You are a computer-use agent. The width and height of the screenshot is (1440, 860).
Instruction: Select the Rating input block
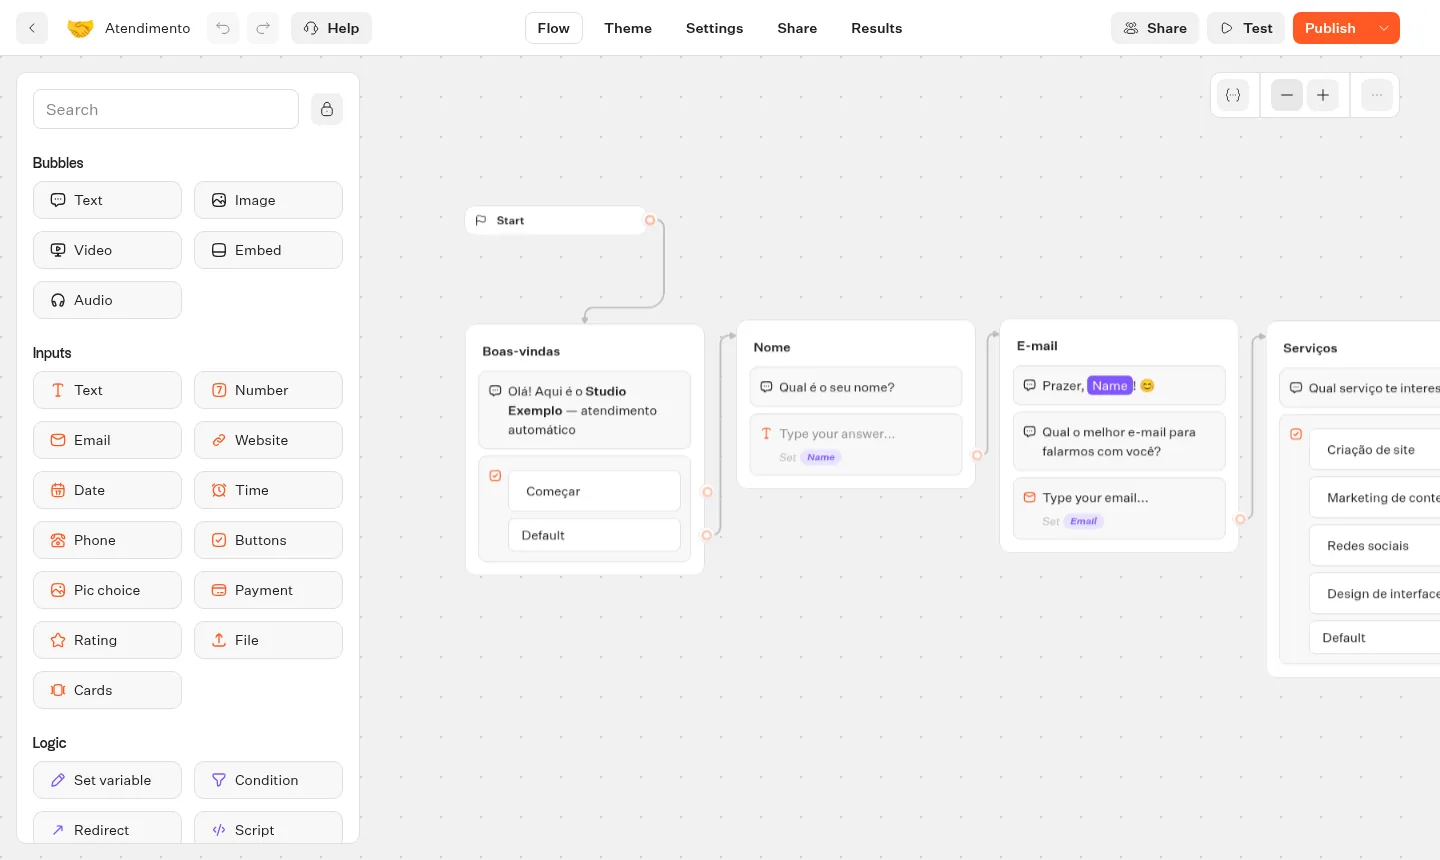(107, 640)
